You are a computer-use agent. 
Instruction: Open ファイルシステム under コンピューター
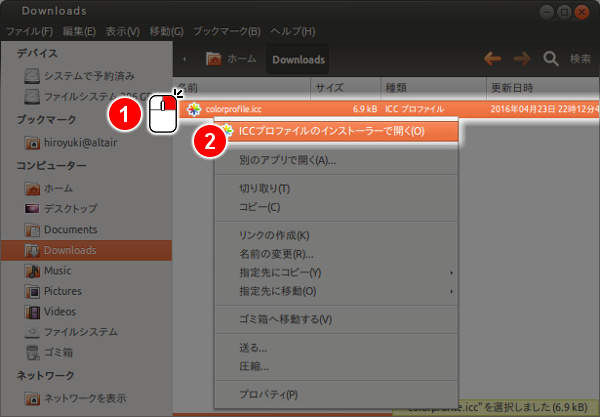coord(81,332)
